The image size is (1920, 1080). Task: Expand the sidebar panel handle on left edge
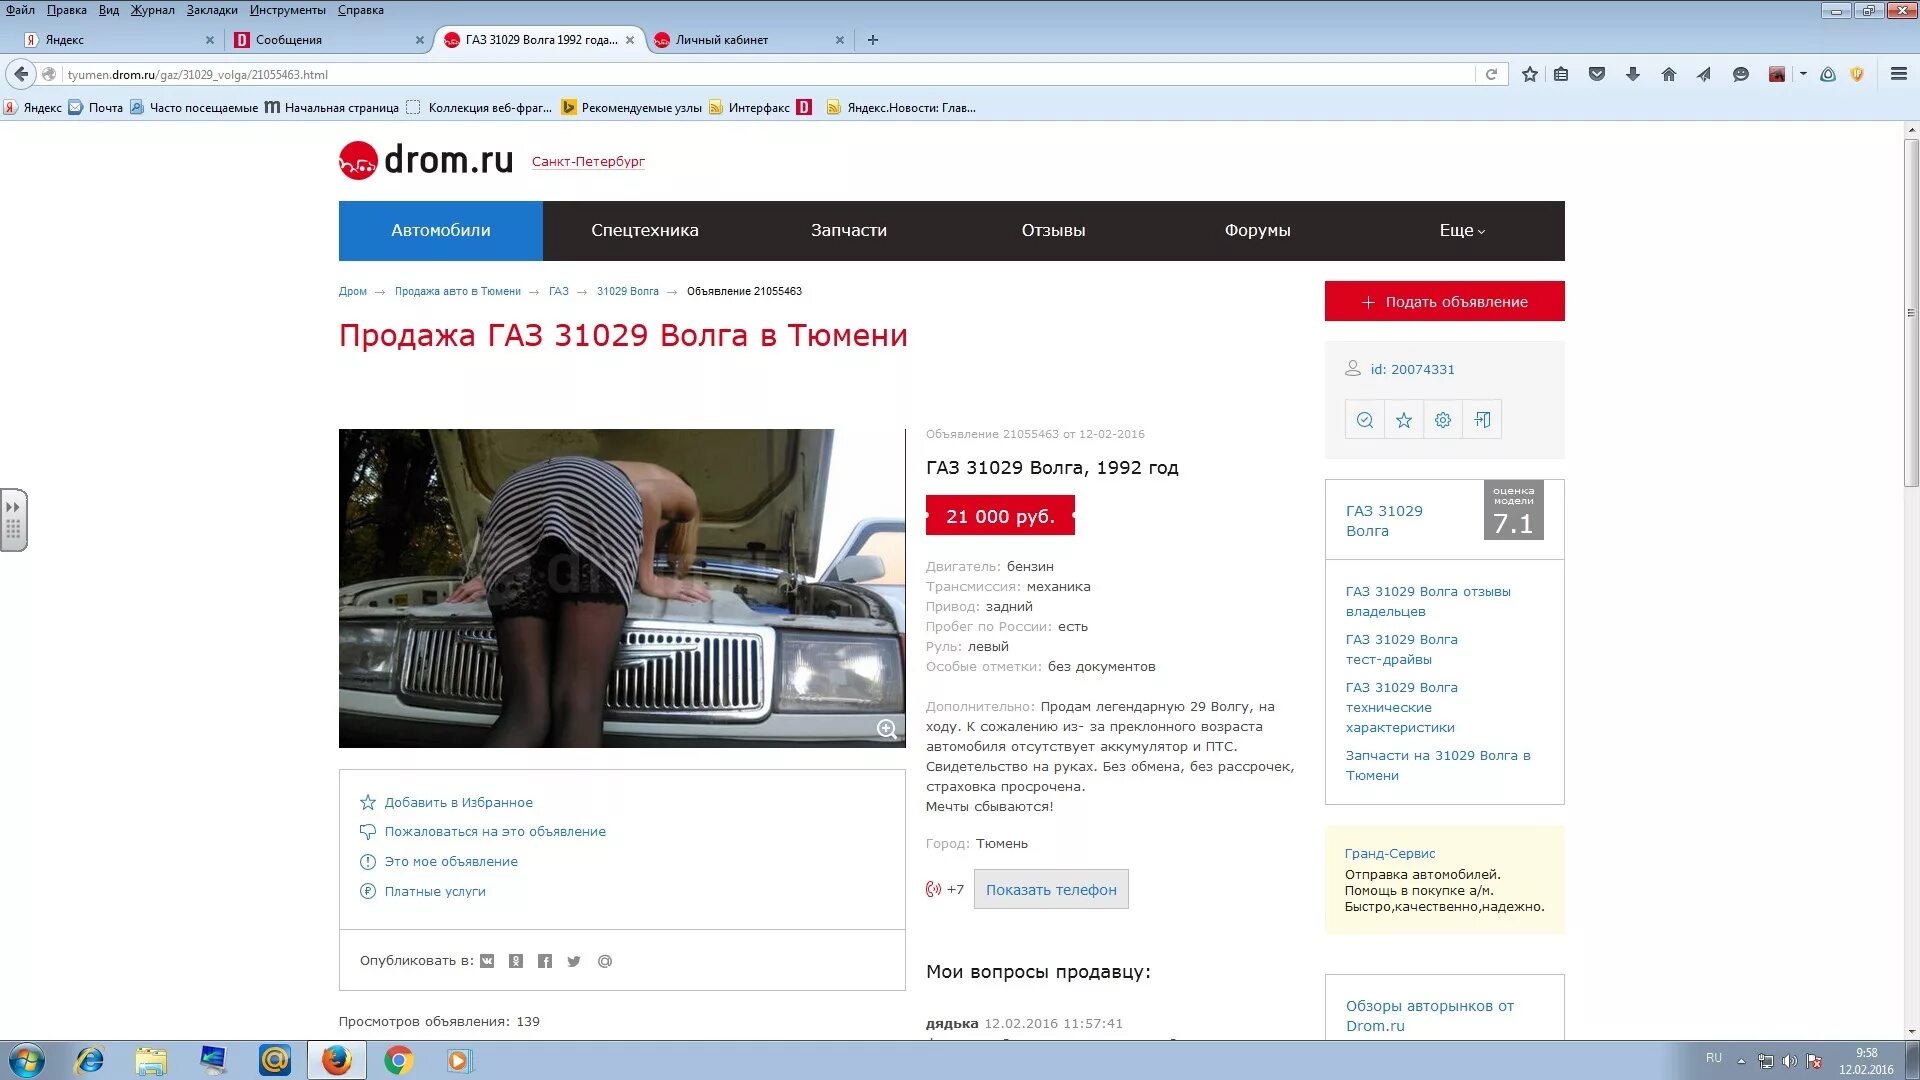[13, 519]
